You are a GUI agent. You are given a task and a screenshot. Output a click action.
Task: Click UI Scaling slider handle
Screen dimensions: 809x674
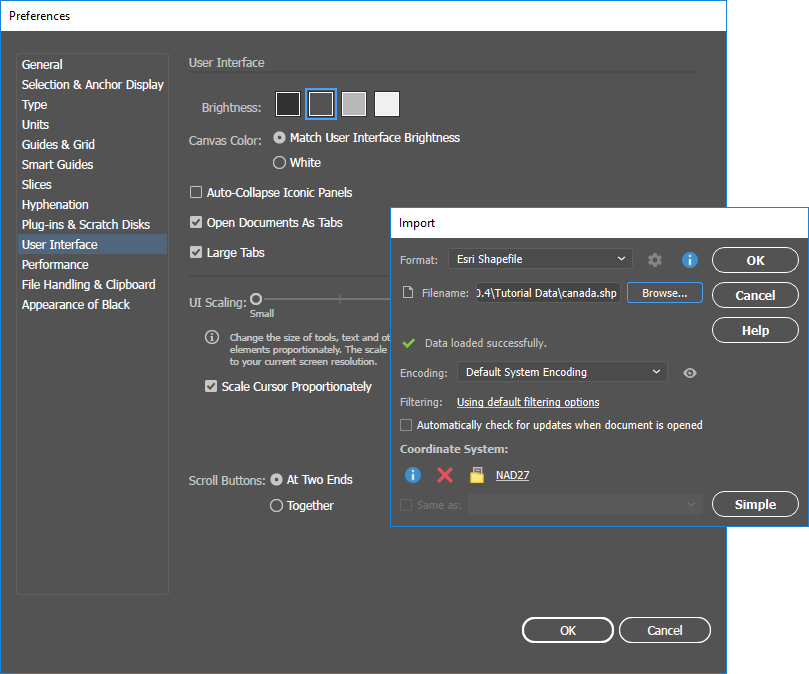point(256,299)
